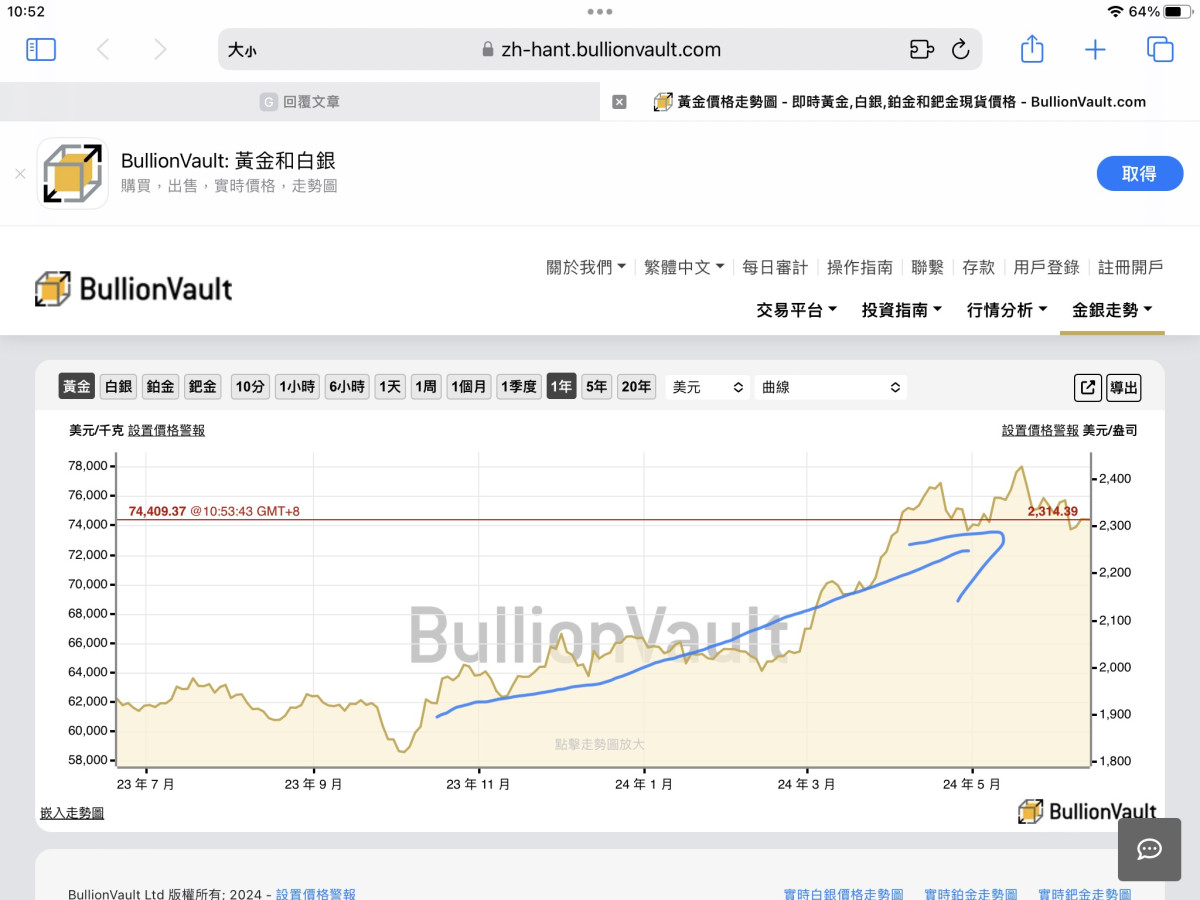Open 實時白銀價格走勢圖 footer link
Screen dimensions: 1200x900
(843, 894)
